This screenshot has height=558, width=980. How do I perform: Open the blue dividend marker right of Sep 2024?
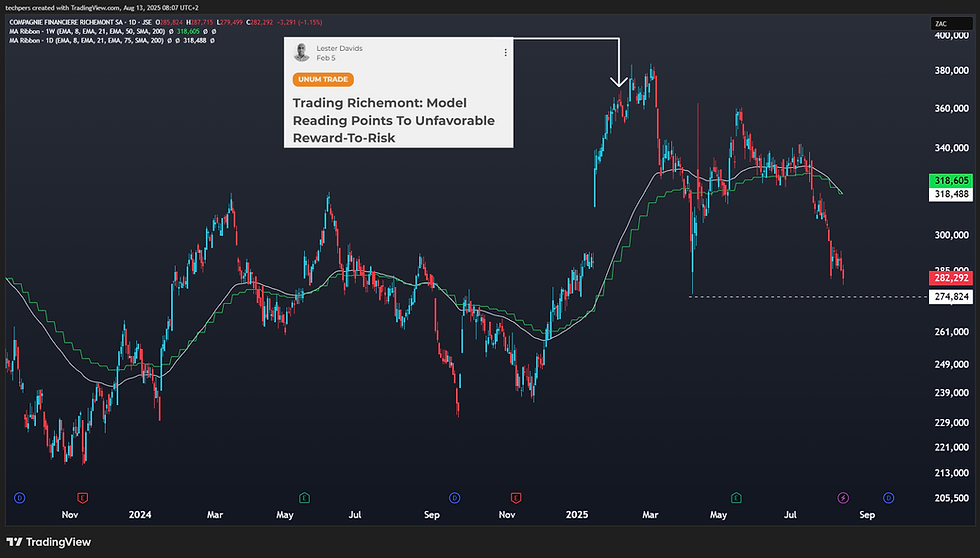pos(454,498)
